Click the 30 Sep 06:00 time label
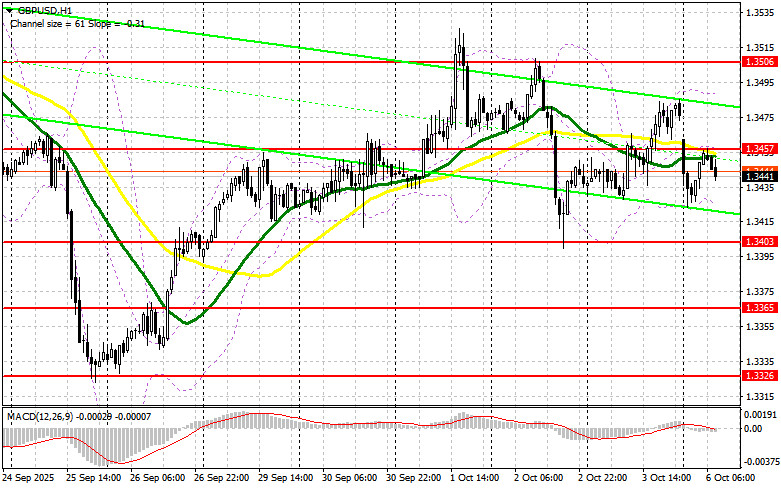 click(x=350, y=478)
